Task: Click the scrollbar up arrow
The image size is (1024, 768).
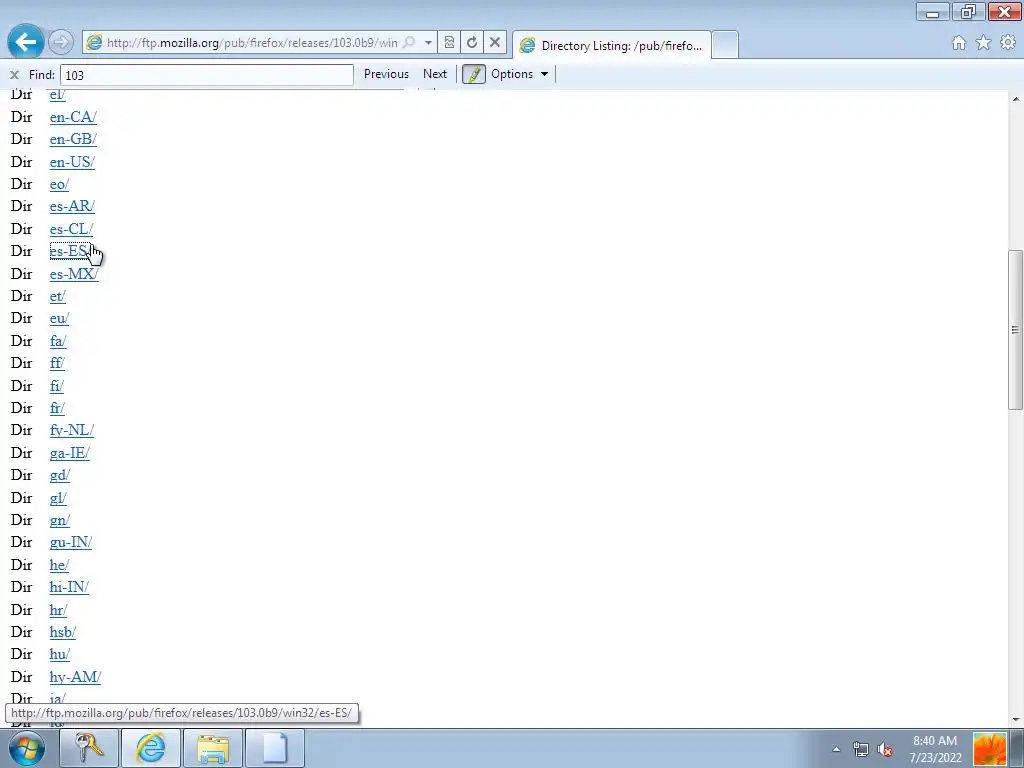Action: 1016,99
